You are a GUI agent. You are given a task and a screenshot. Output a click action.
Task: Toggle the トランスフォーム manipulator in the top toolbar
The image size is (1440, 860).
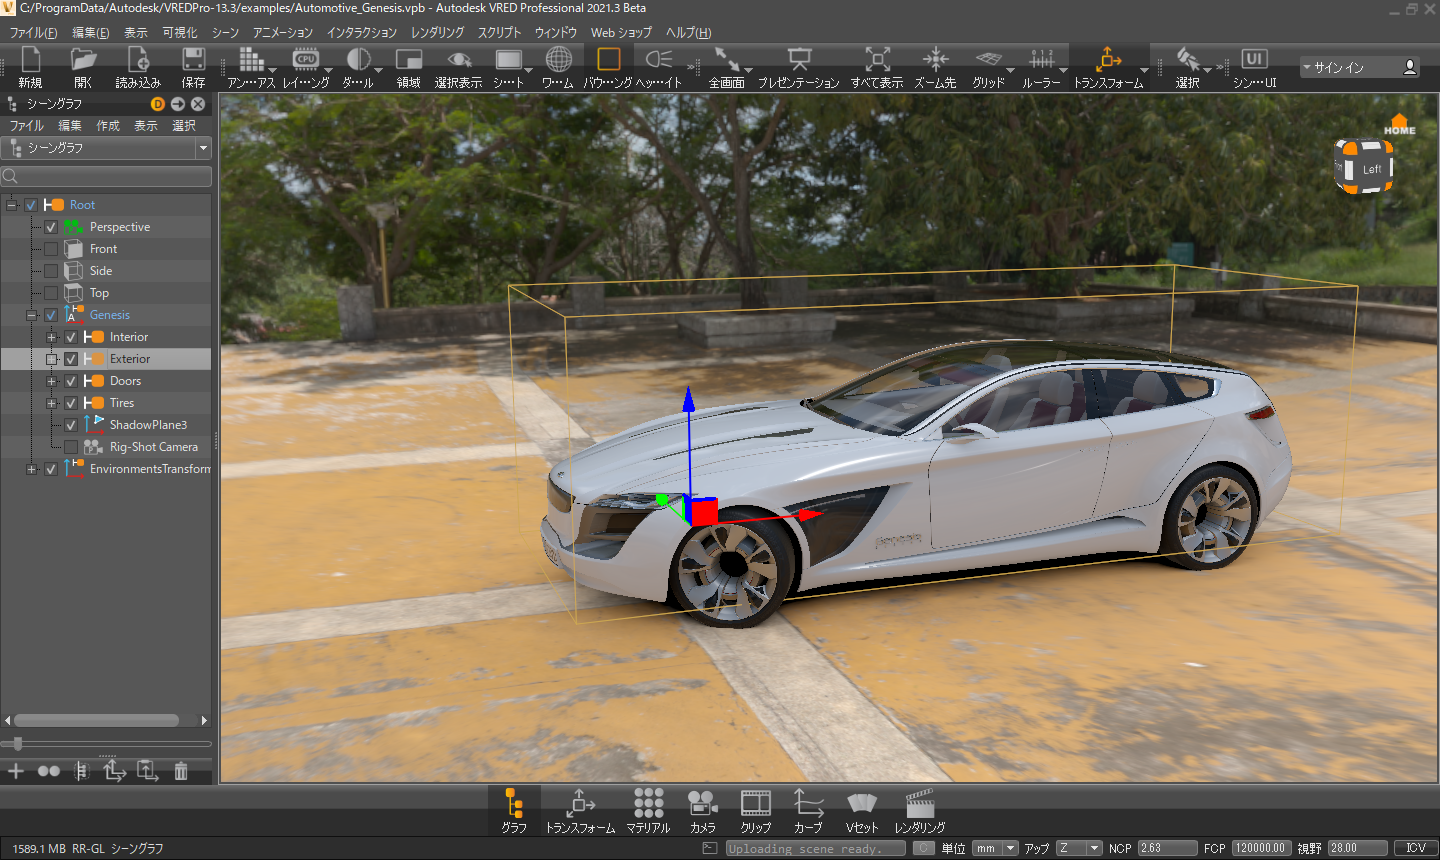point(1108,67)
